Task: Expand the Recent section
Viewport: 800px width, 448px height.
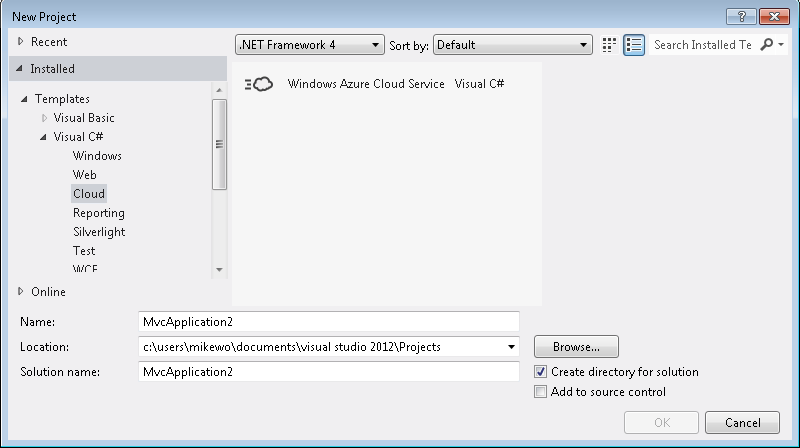Action: [x=20, y=41]
